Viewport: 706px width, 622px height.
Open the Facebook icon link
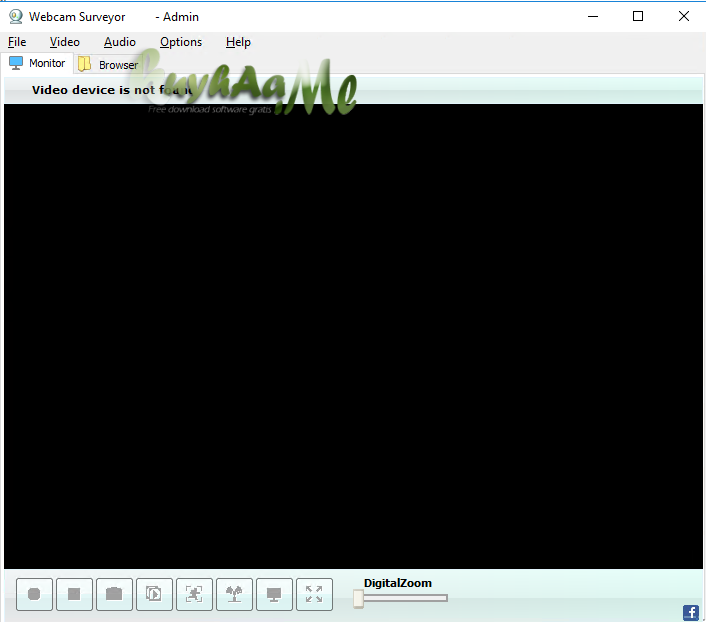(x=691, y=613)
